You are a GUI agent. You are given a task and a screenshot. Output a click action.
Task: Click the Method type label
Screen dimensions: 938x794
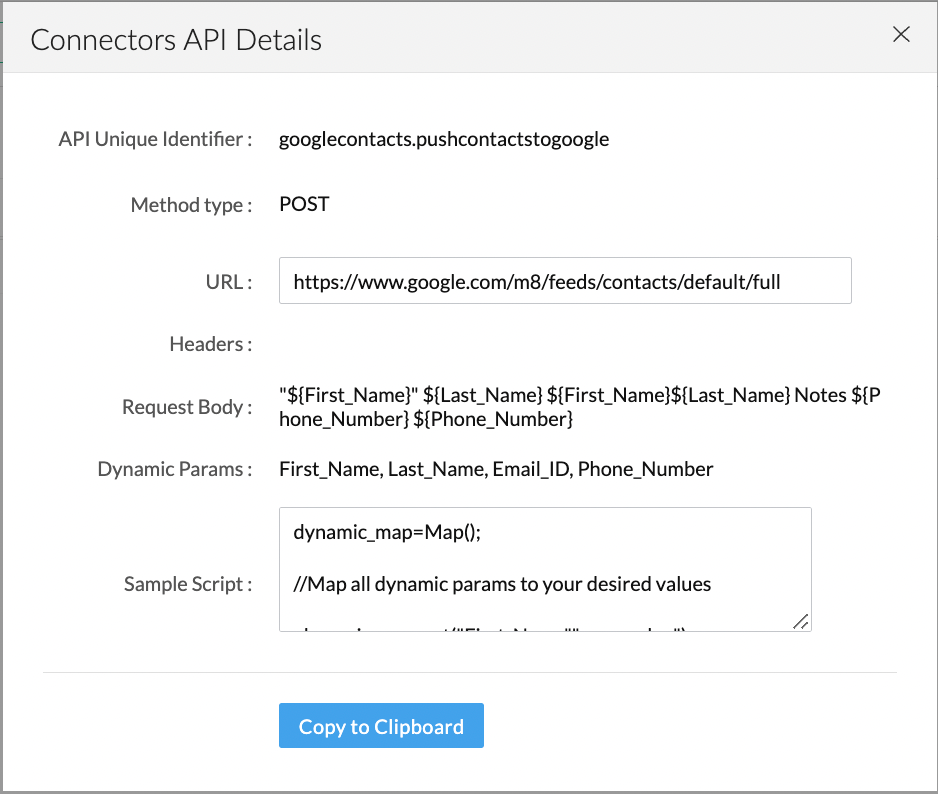coord(191,205)
